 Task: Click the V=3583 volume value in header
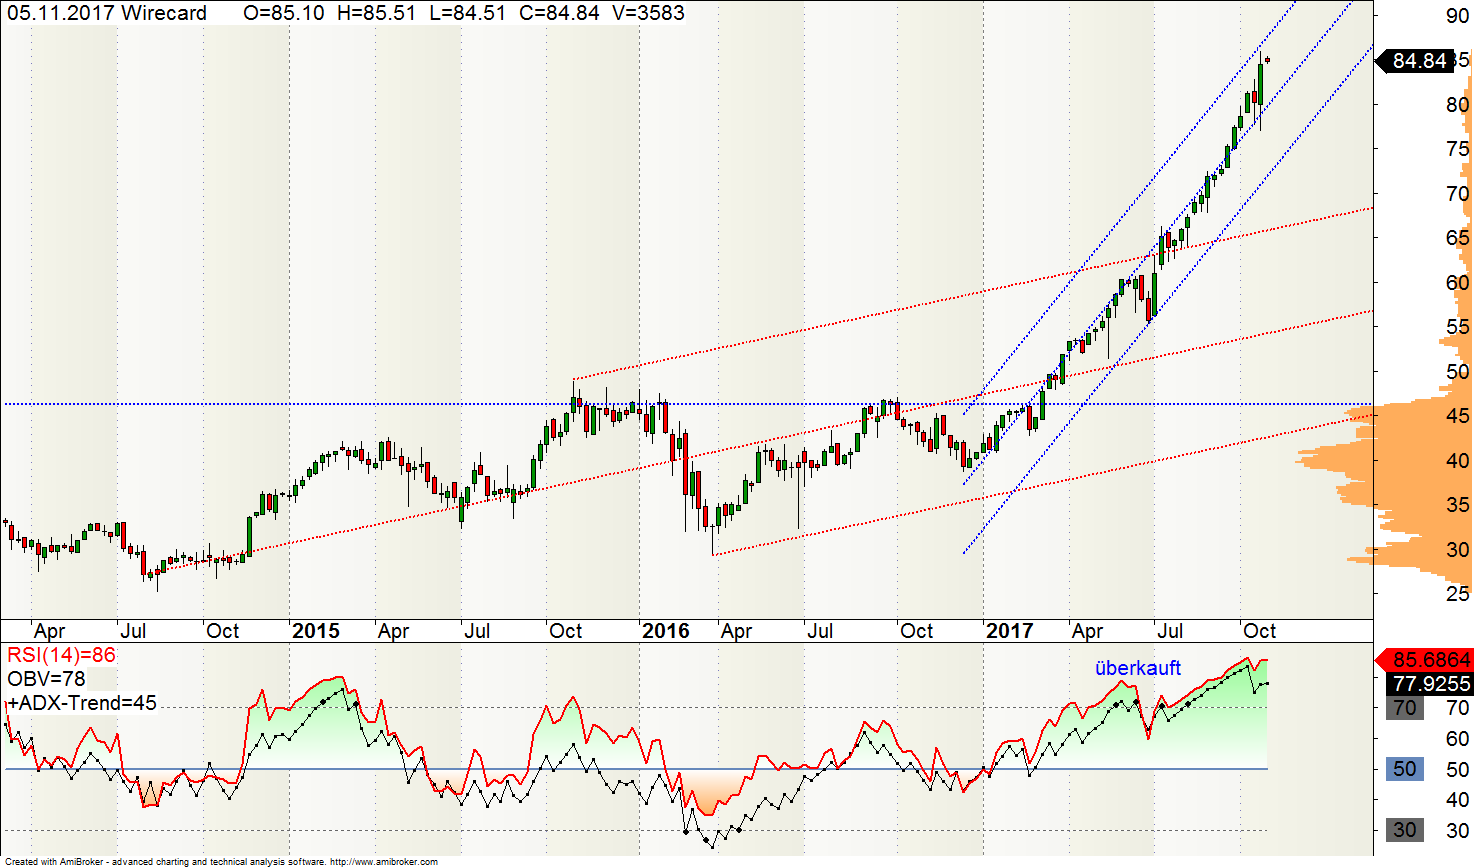[x=648, y=13]
